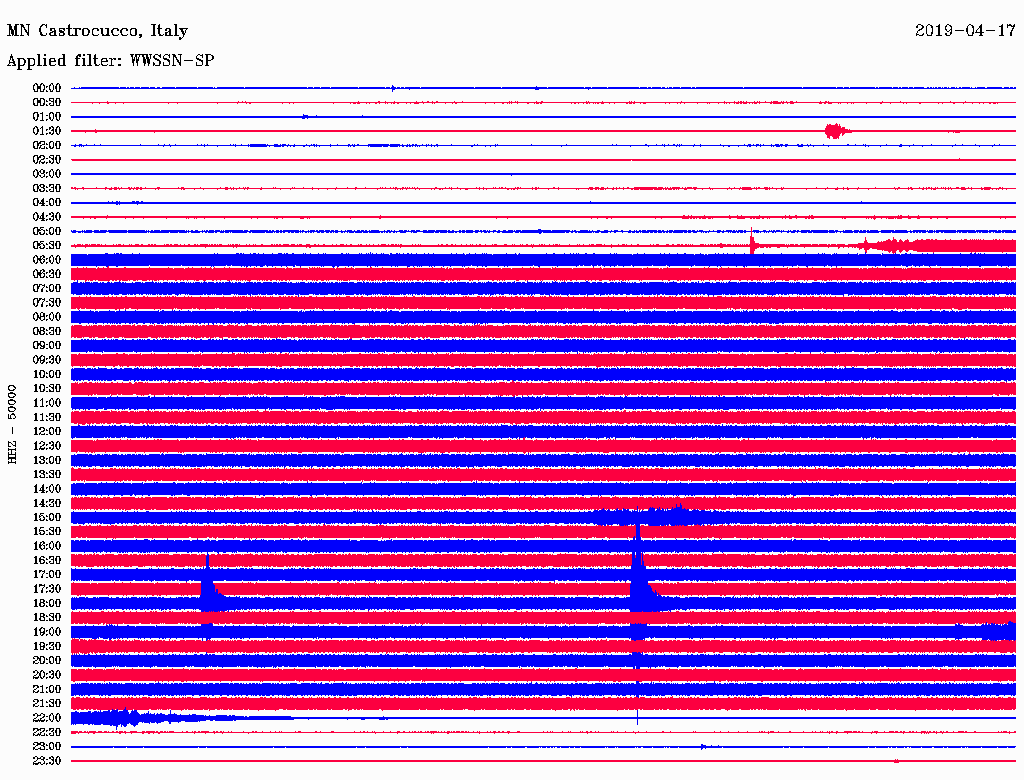The image size is (1024, 780).
Task: Click the 17:00 time label
Action: 47,574
